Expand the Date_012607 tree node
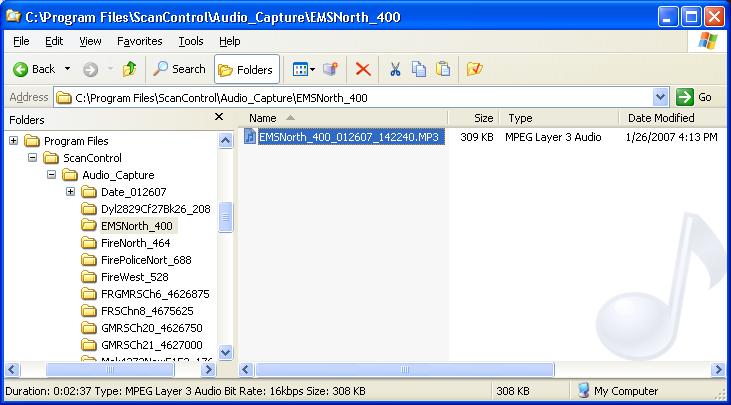 click(x=70, y=192)
